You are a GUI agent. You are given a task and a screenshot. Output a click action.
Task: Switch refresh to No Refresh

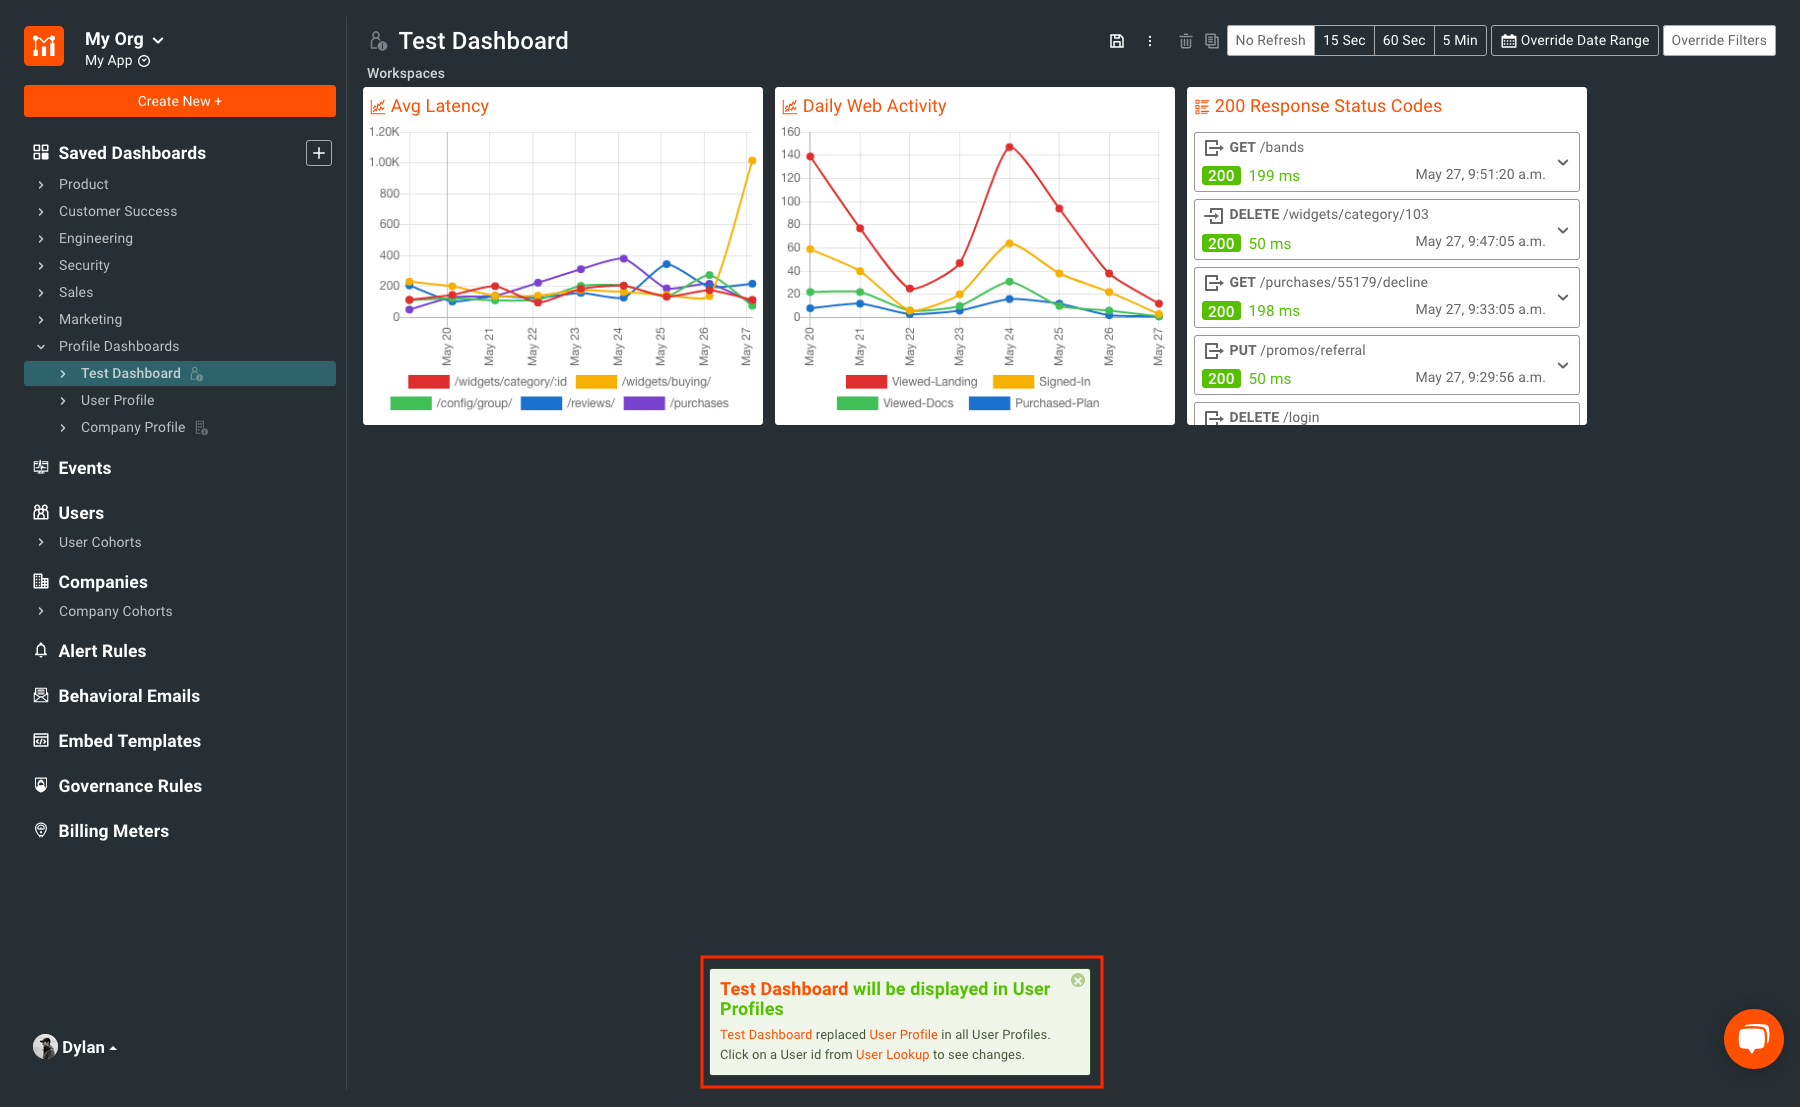tap(1269, 41)
